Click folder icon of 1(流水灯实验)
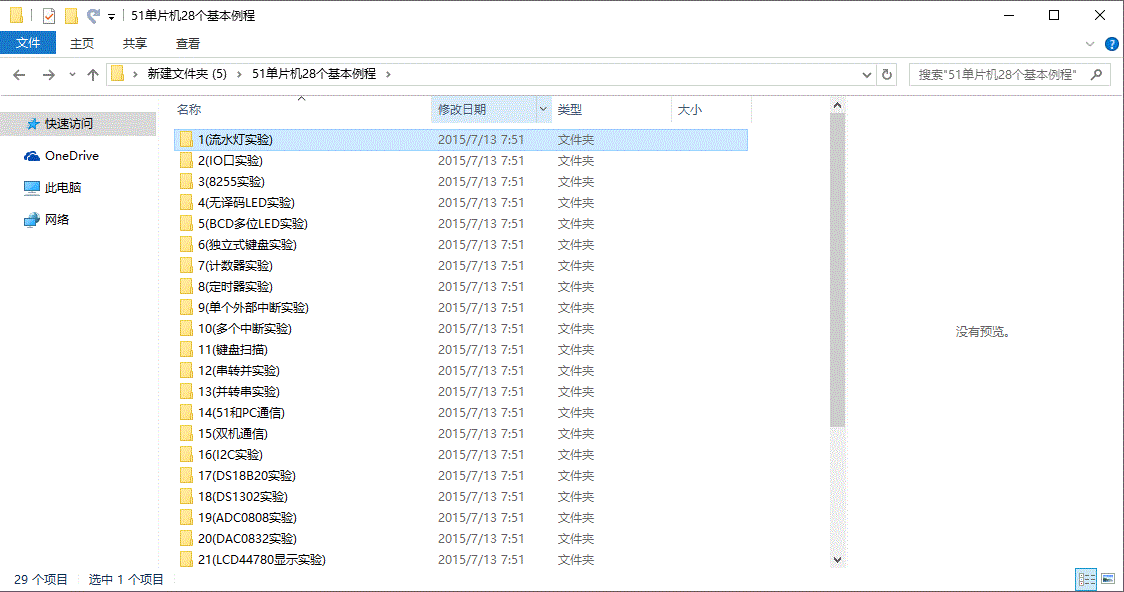Screen dimensions: 1124x592 [x=186, y=140]
